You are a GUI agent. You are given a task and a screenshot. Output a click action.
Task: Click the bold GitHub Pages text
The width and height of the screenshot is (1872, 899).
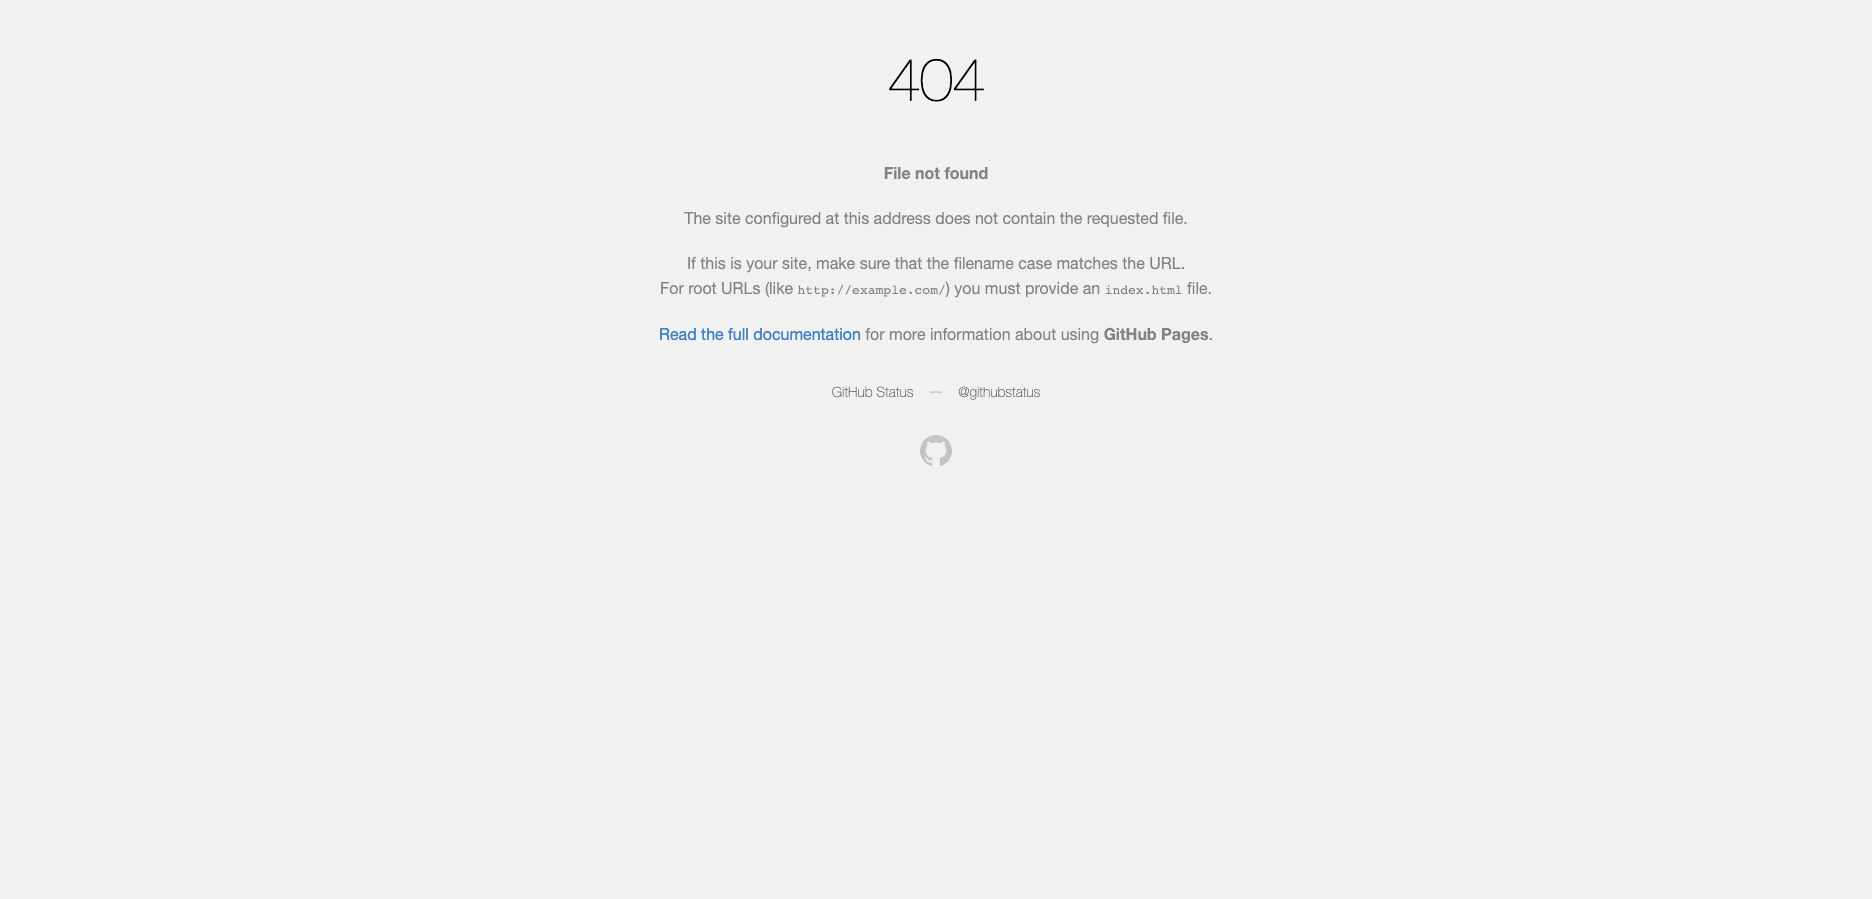tap(1156, 334)
